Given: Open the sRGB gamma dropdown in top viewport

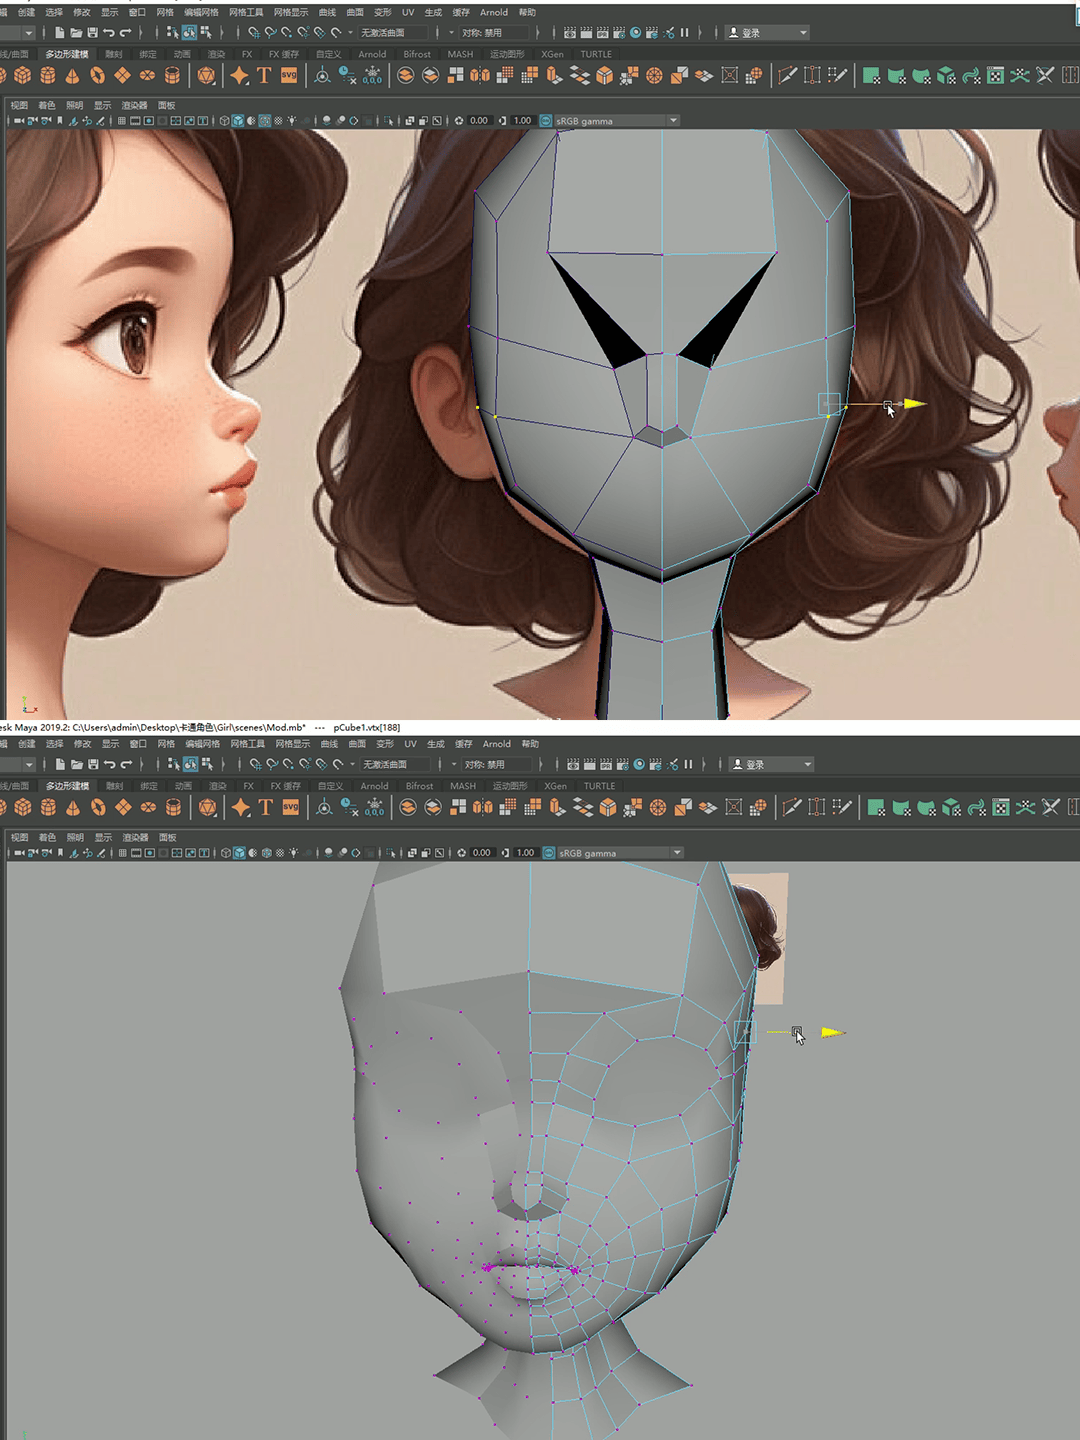Looking at the screenshot, I should [673, 121].
